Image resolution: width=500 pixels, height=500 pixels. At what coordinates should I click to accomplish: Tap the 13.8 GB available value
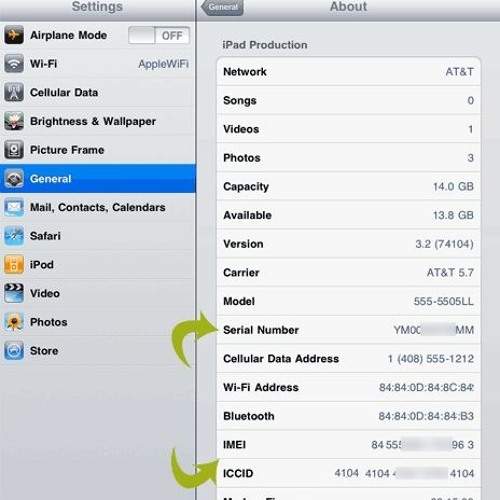(x=453, y=215)
